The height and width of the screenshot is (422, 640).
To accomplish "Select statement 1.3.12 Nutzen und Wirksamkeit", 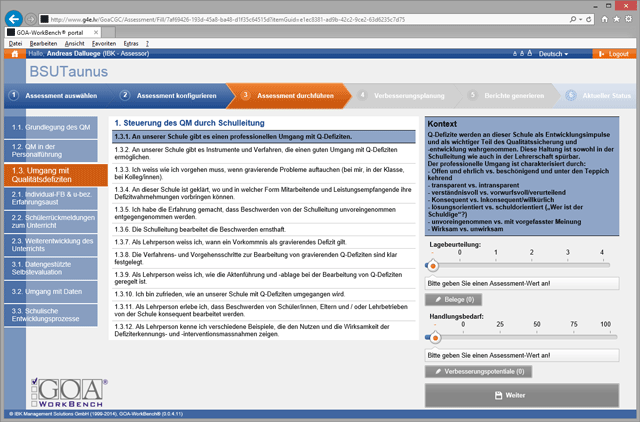I will click(x=264, y=331).
